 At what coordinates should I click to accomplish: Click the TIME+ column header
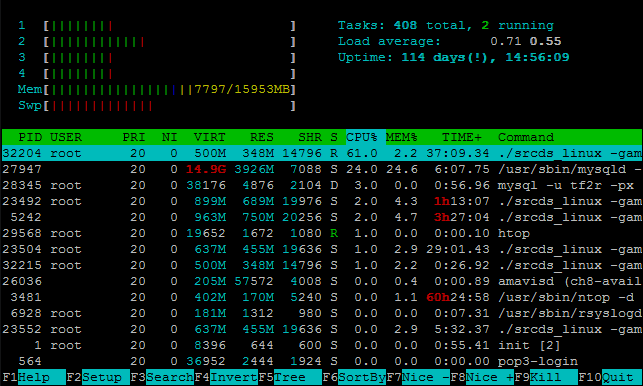click(462, 137)
